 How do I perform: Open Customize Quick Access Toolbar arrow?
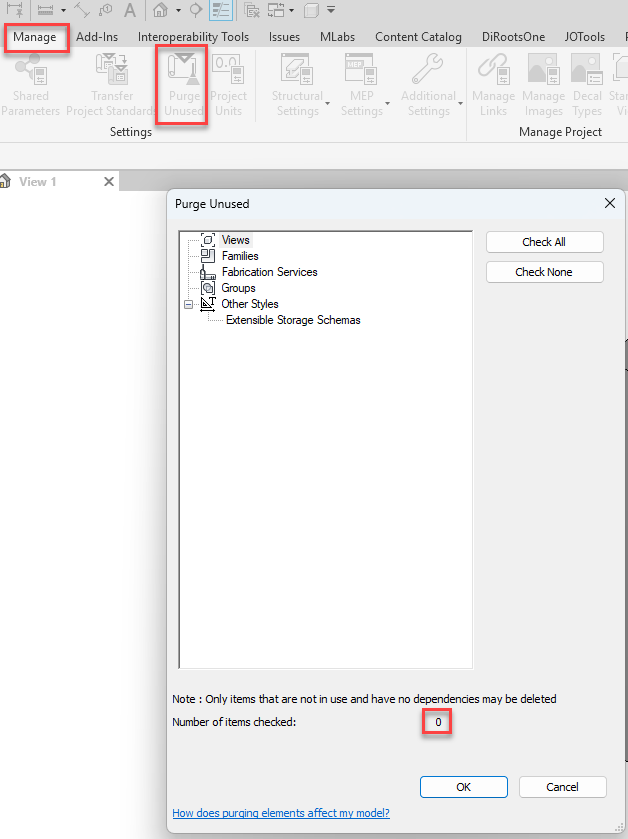[x=331, y=10]
